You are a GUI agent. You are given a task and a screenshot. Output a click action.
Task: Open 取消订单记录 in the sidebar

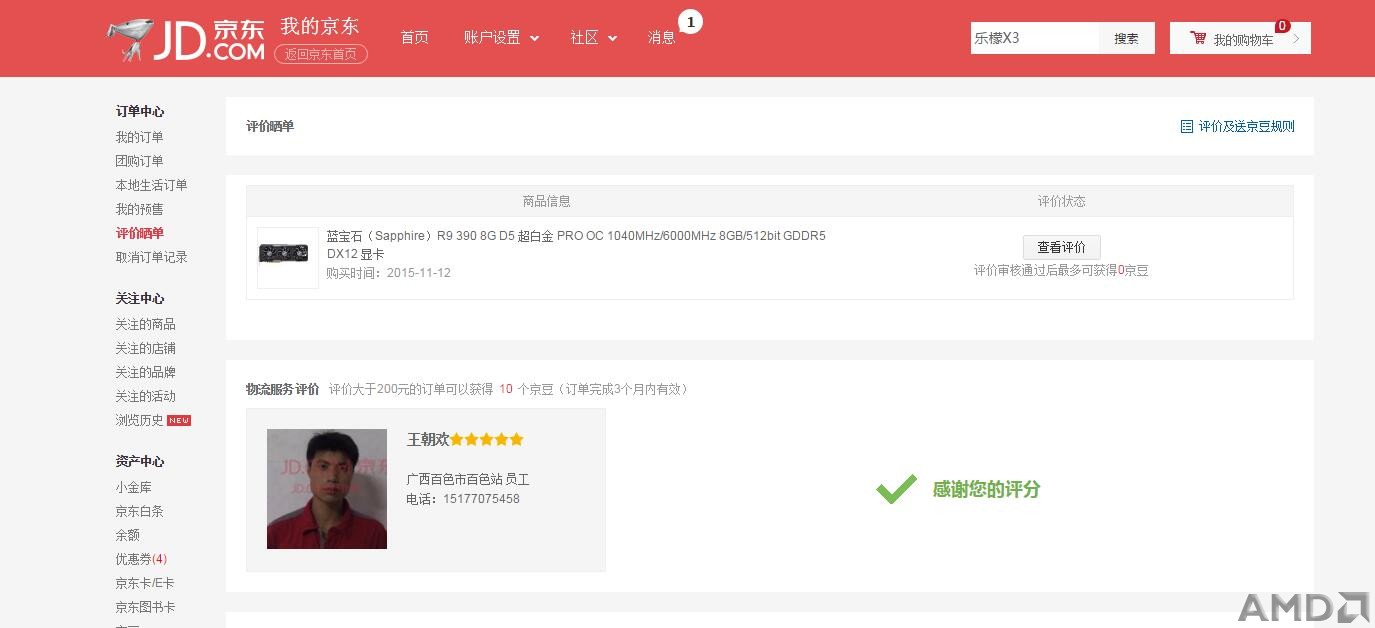click(151, 257)
